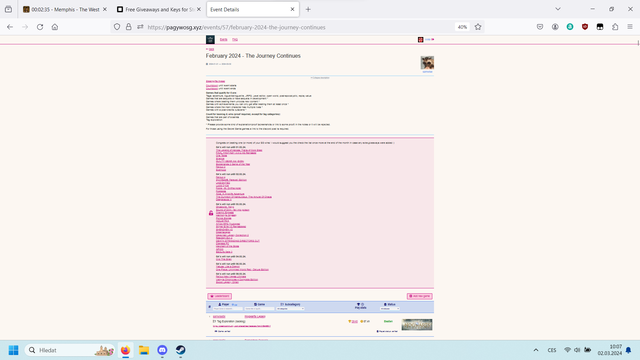Focus the Player name filter field
The height and width of the screenshot is (360, 640).
[x=228, y=309]
